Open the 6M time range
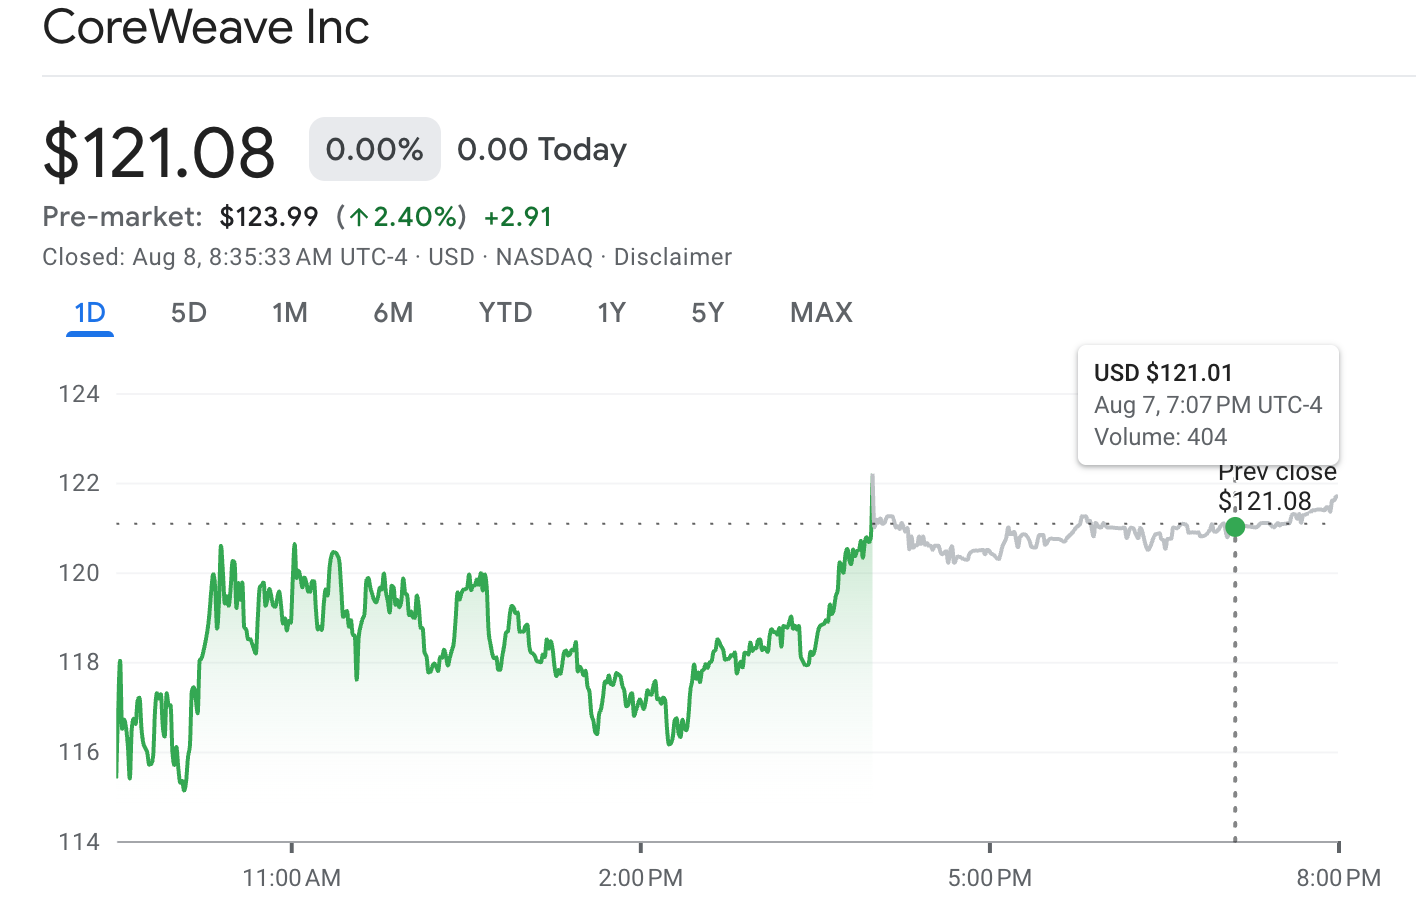The image size is (1416, 912). pos(393,312)
